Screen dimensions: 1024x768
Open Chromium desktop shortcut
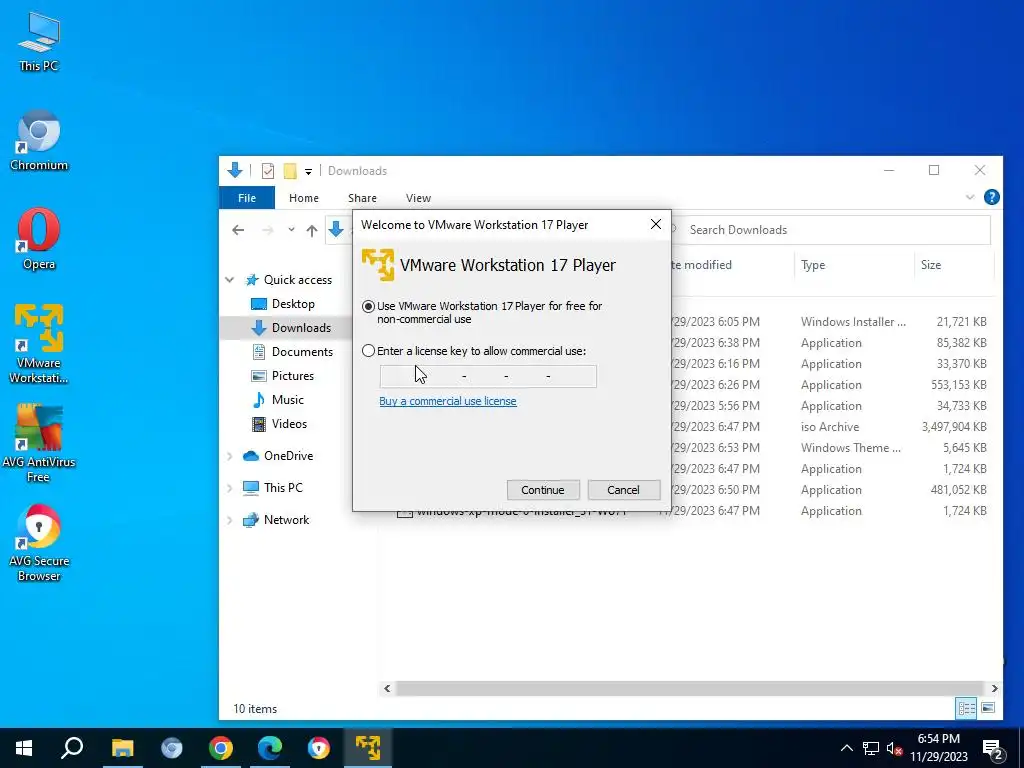pos(39,140)
